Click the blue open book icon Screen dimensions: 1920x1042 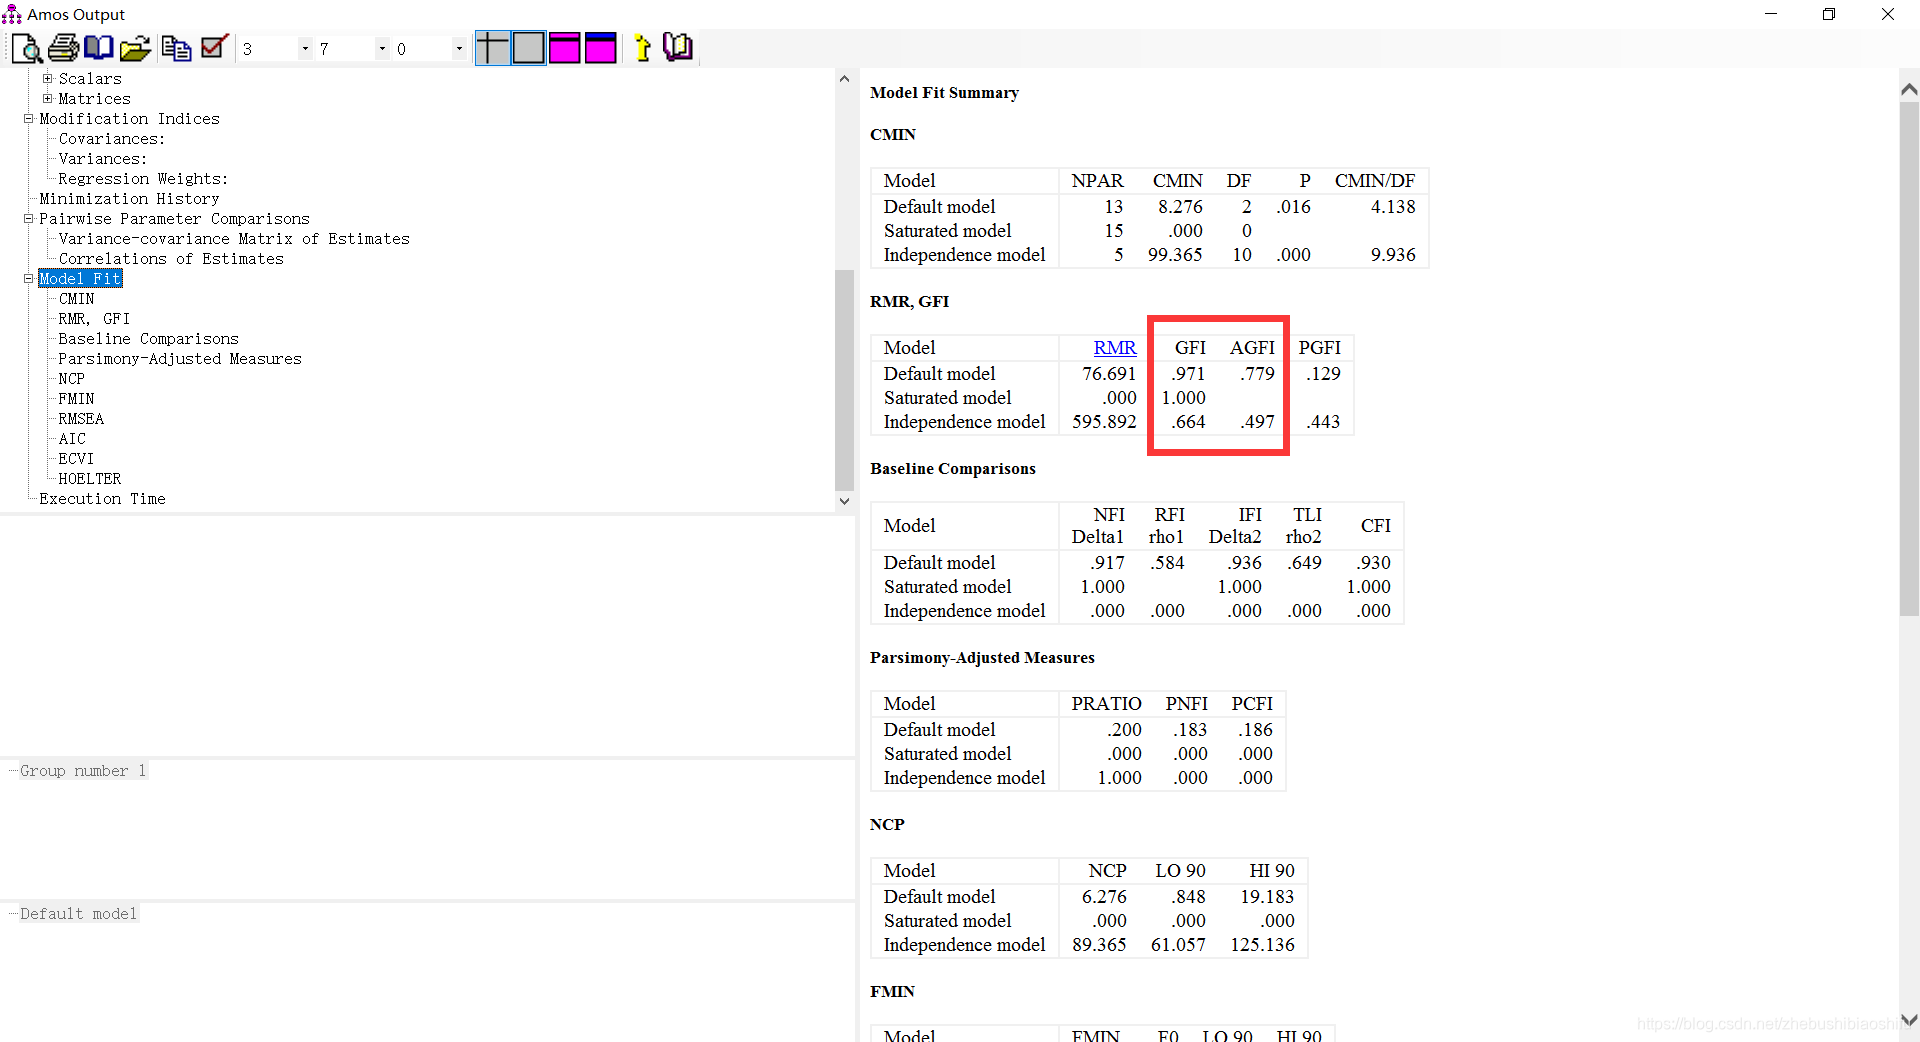click(x=99, y=47)
